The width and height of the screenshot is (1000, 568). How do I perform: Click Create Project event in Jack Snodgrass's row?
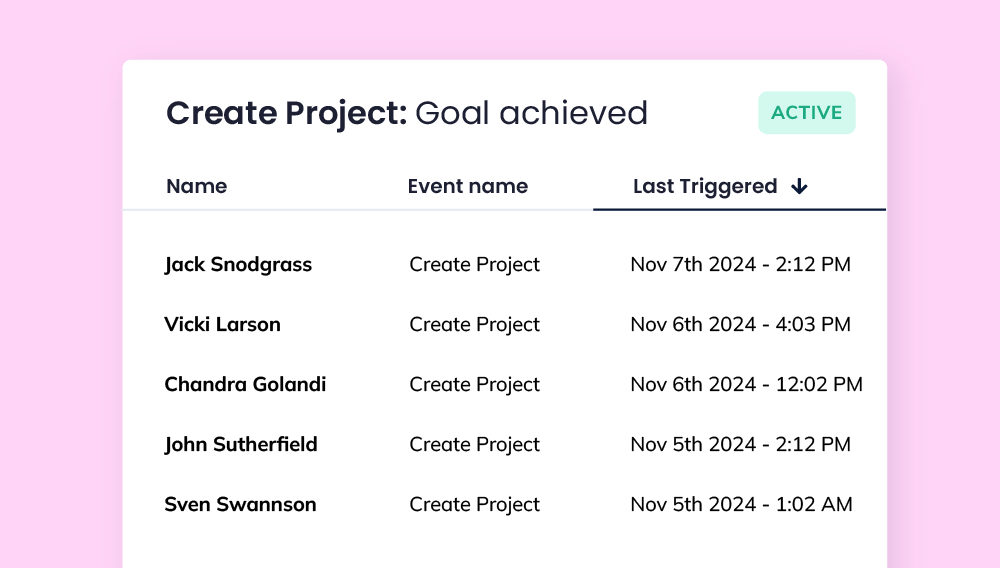[474, 265]
